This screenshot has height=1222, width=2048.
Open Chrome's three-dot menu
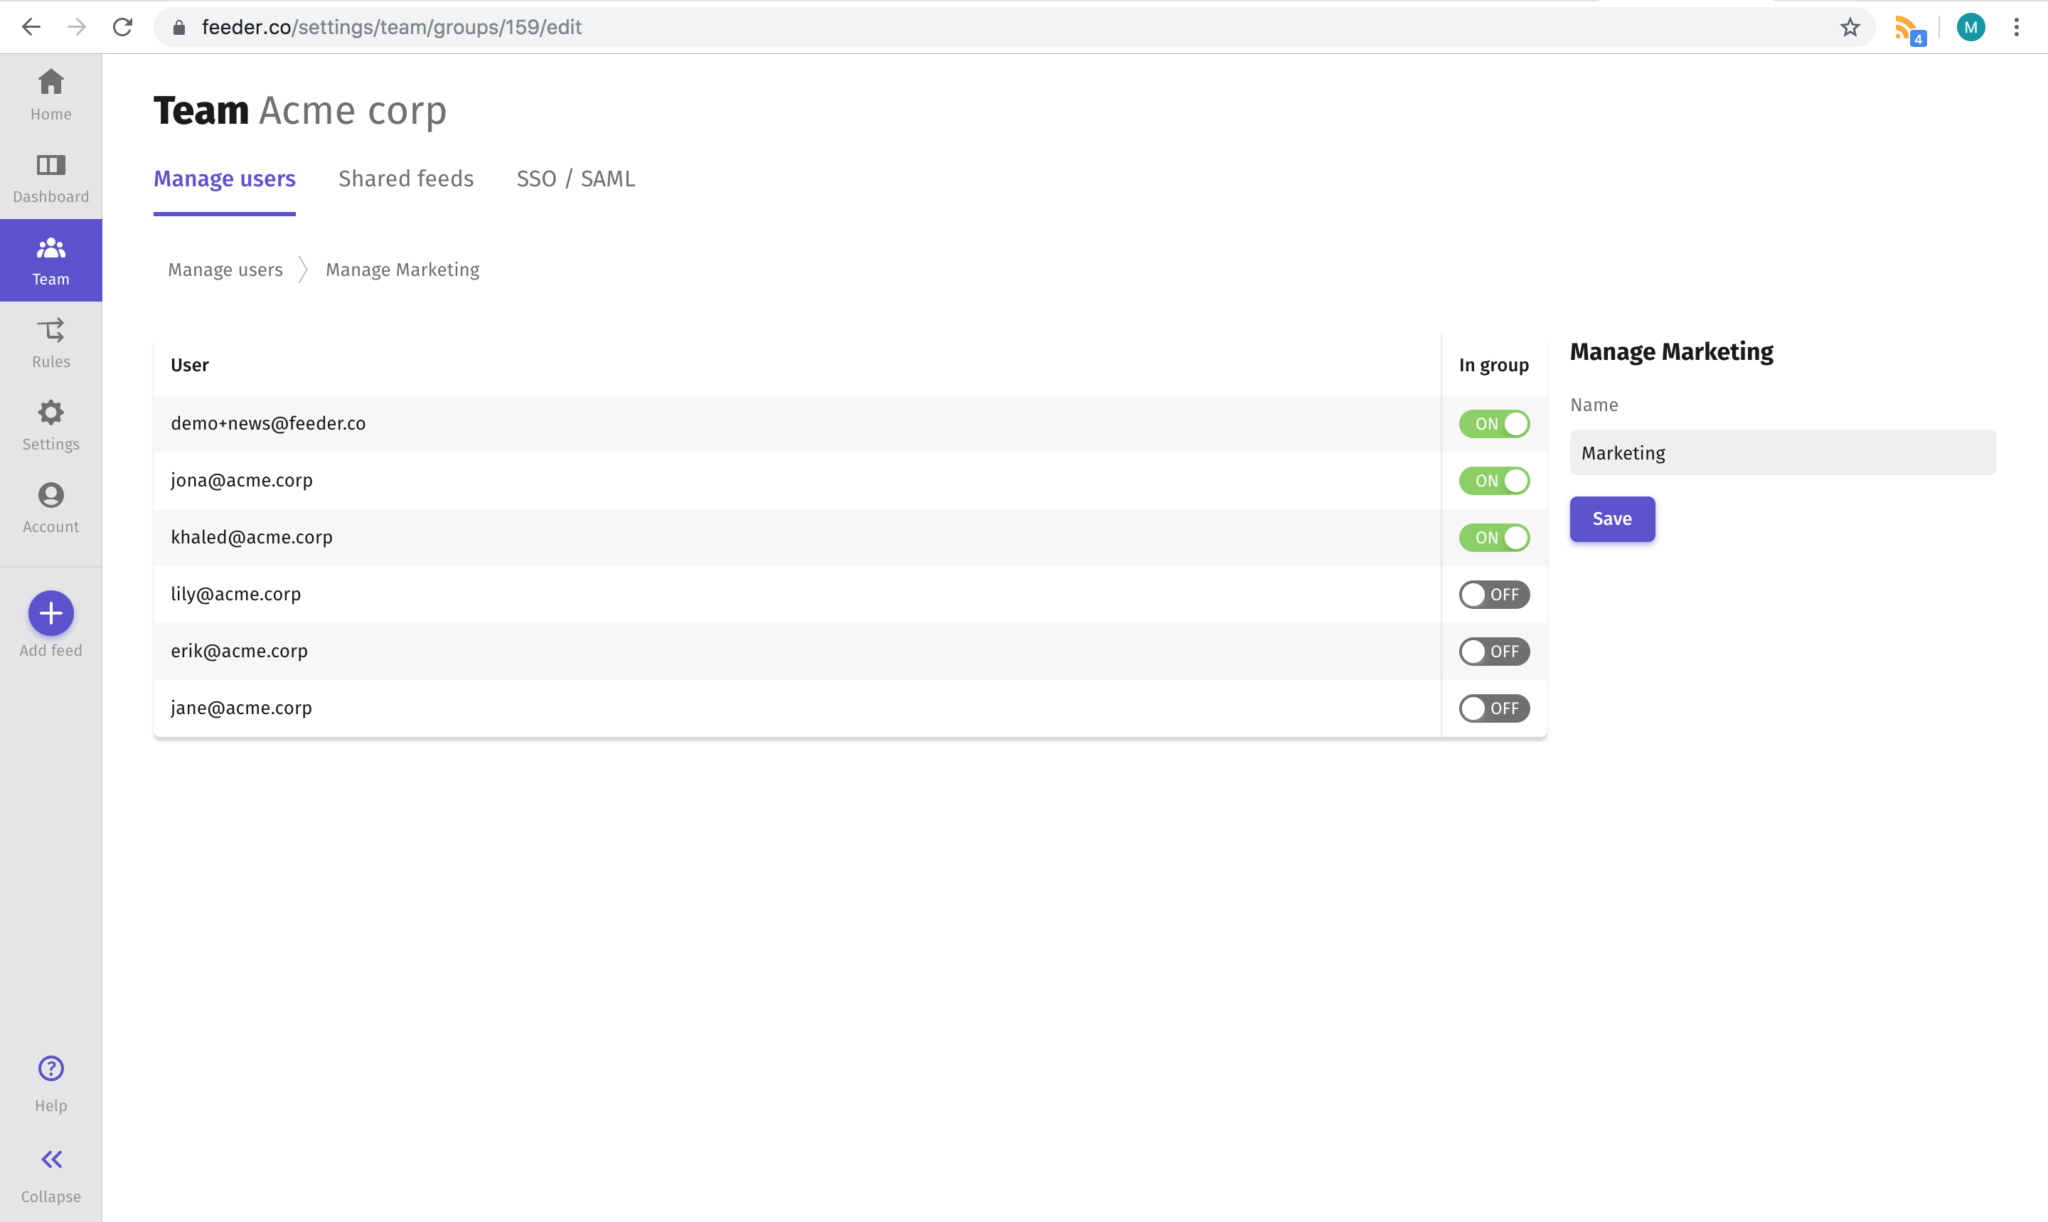click(x=2016, y=26)
